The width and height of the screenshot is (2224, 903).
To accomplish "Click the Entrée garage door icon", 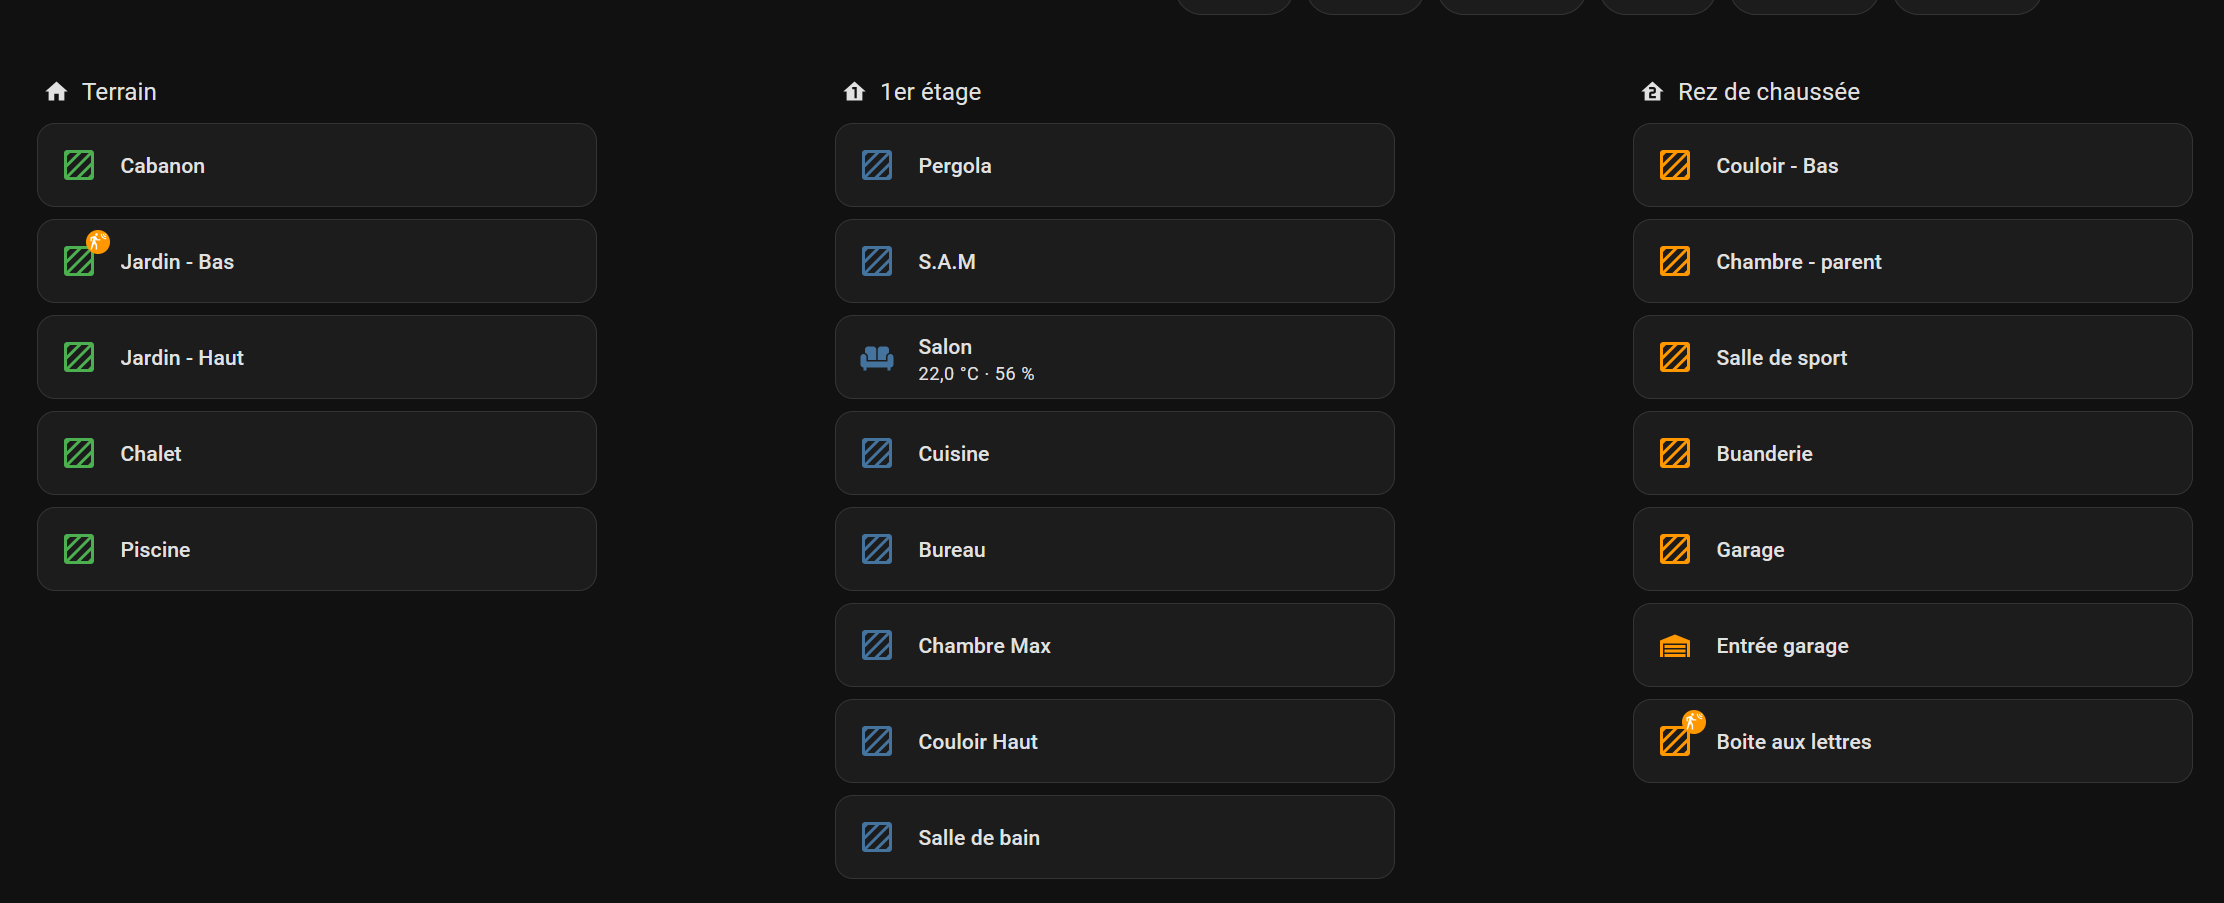I will (x=1675, y=646).
